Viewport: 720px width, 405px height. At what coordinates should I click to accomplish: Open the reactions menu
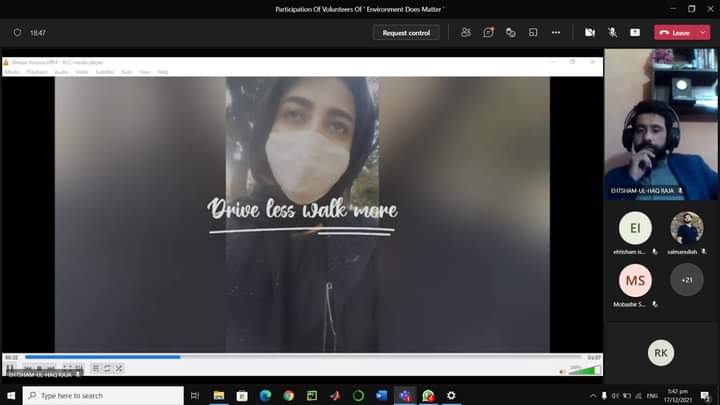tap(511, 32)
